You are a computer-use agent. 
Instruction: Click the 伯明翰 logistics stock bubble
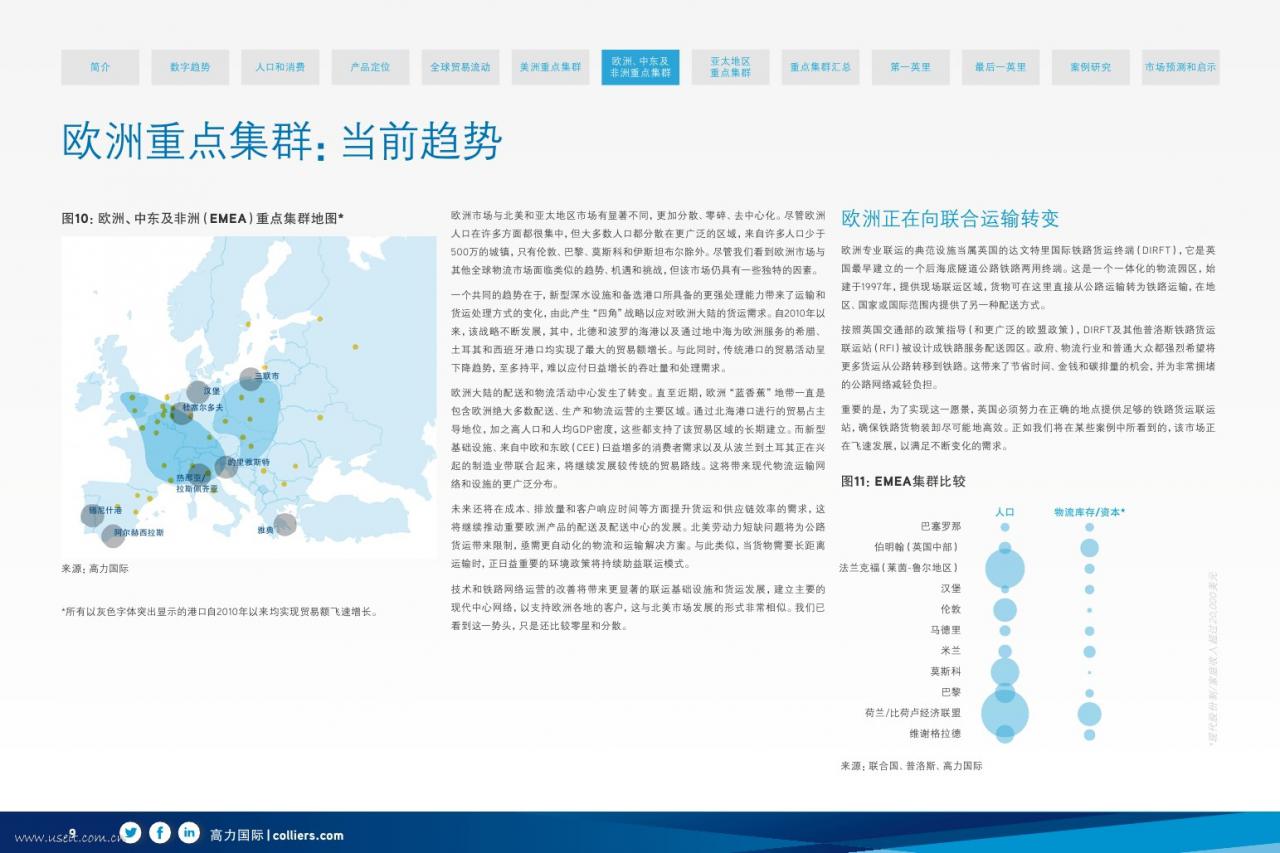[1089, 547]
